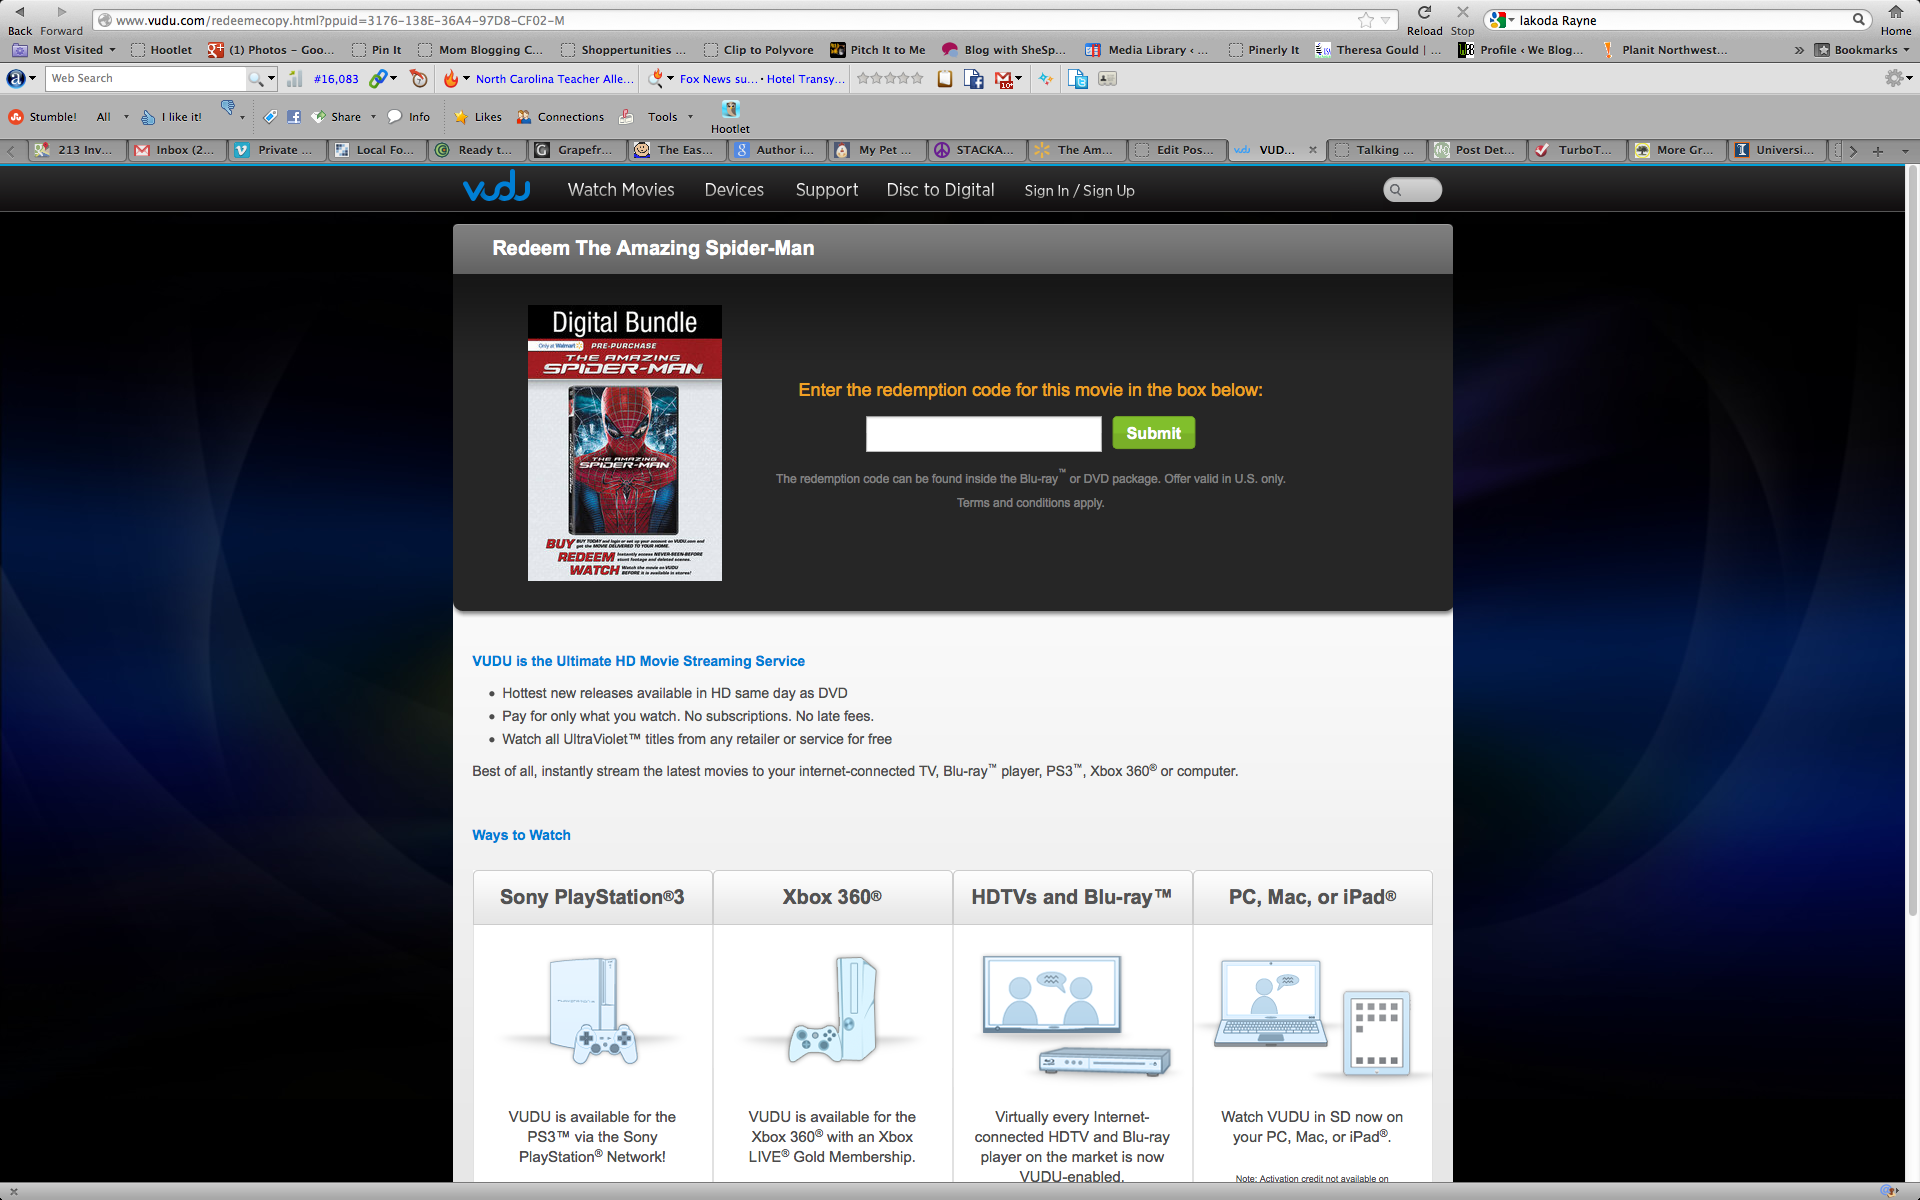Click the Spider-Man Digital Bundle cover image
Screen dimensions: 1920x1200
tap(625, 443)
